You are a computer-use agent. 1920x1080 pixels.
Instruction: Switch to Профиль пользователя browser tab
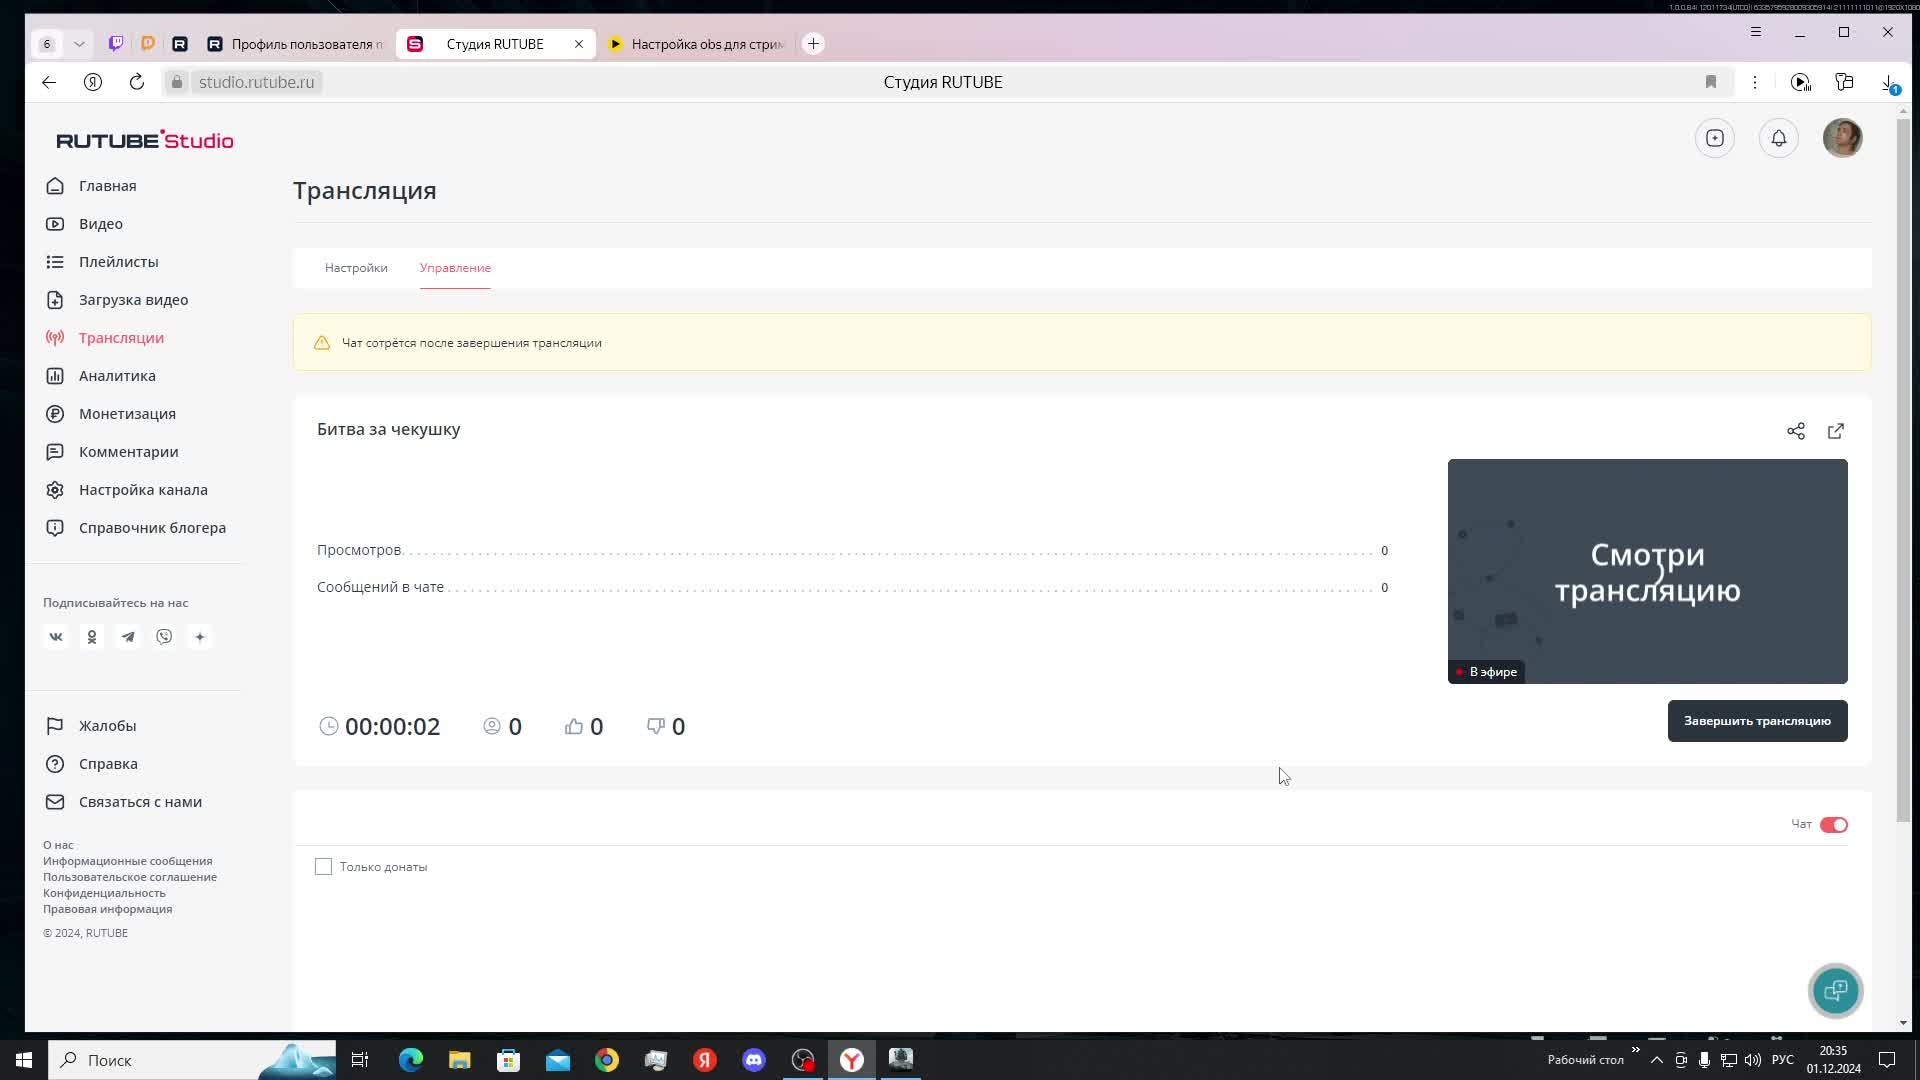(x=296, y=44)
